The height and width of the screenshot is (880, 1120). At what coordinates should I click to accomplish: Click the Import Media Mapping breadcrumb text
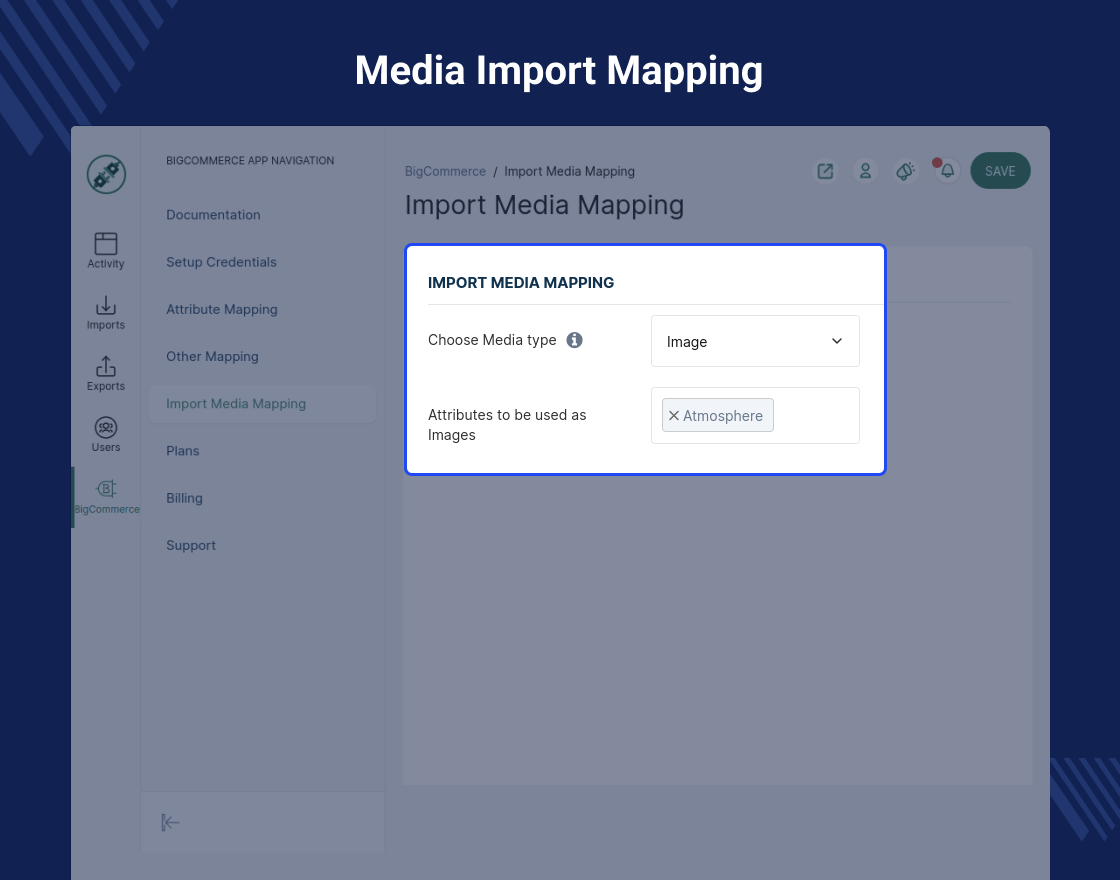click(569, 171)
